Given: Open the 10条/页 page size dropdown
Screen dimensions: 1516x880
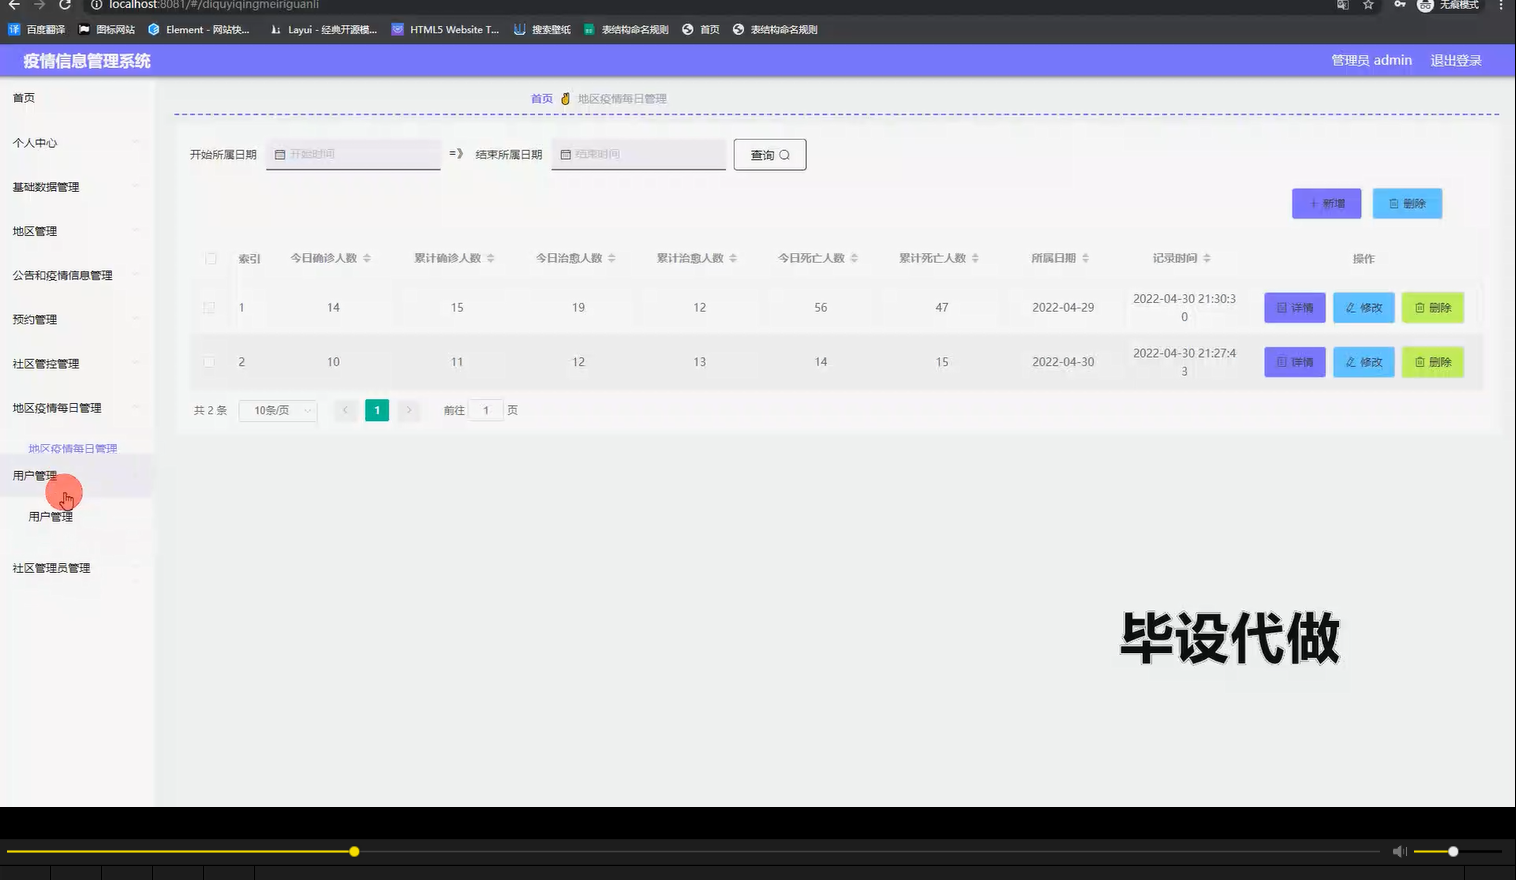Looking at the screenshot, I should [277, 410].
